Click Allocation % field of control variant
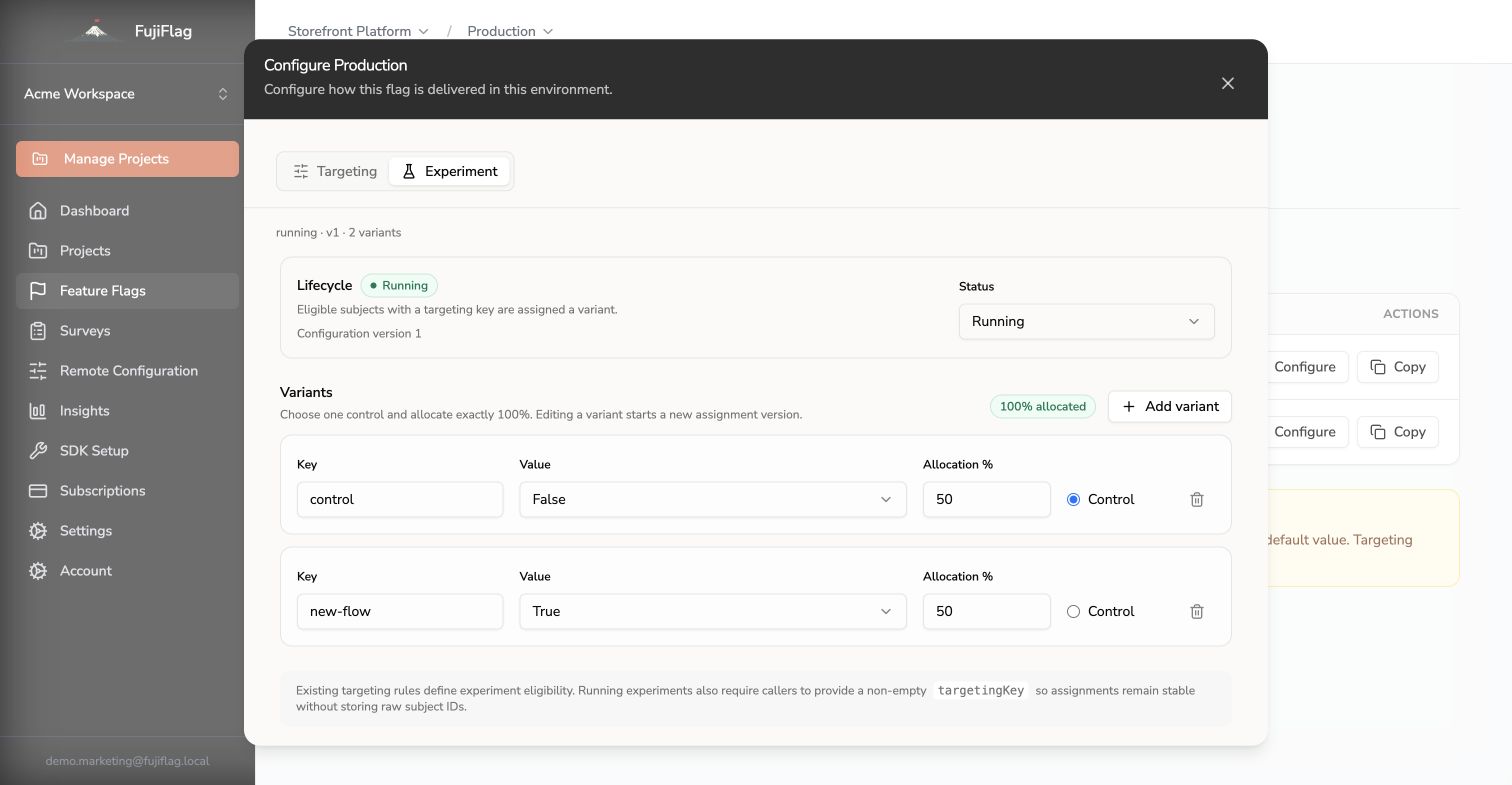This screenshot has height=785, width=1512. point(986,499)
